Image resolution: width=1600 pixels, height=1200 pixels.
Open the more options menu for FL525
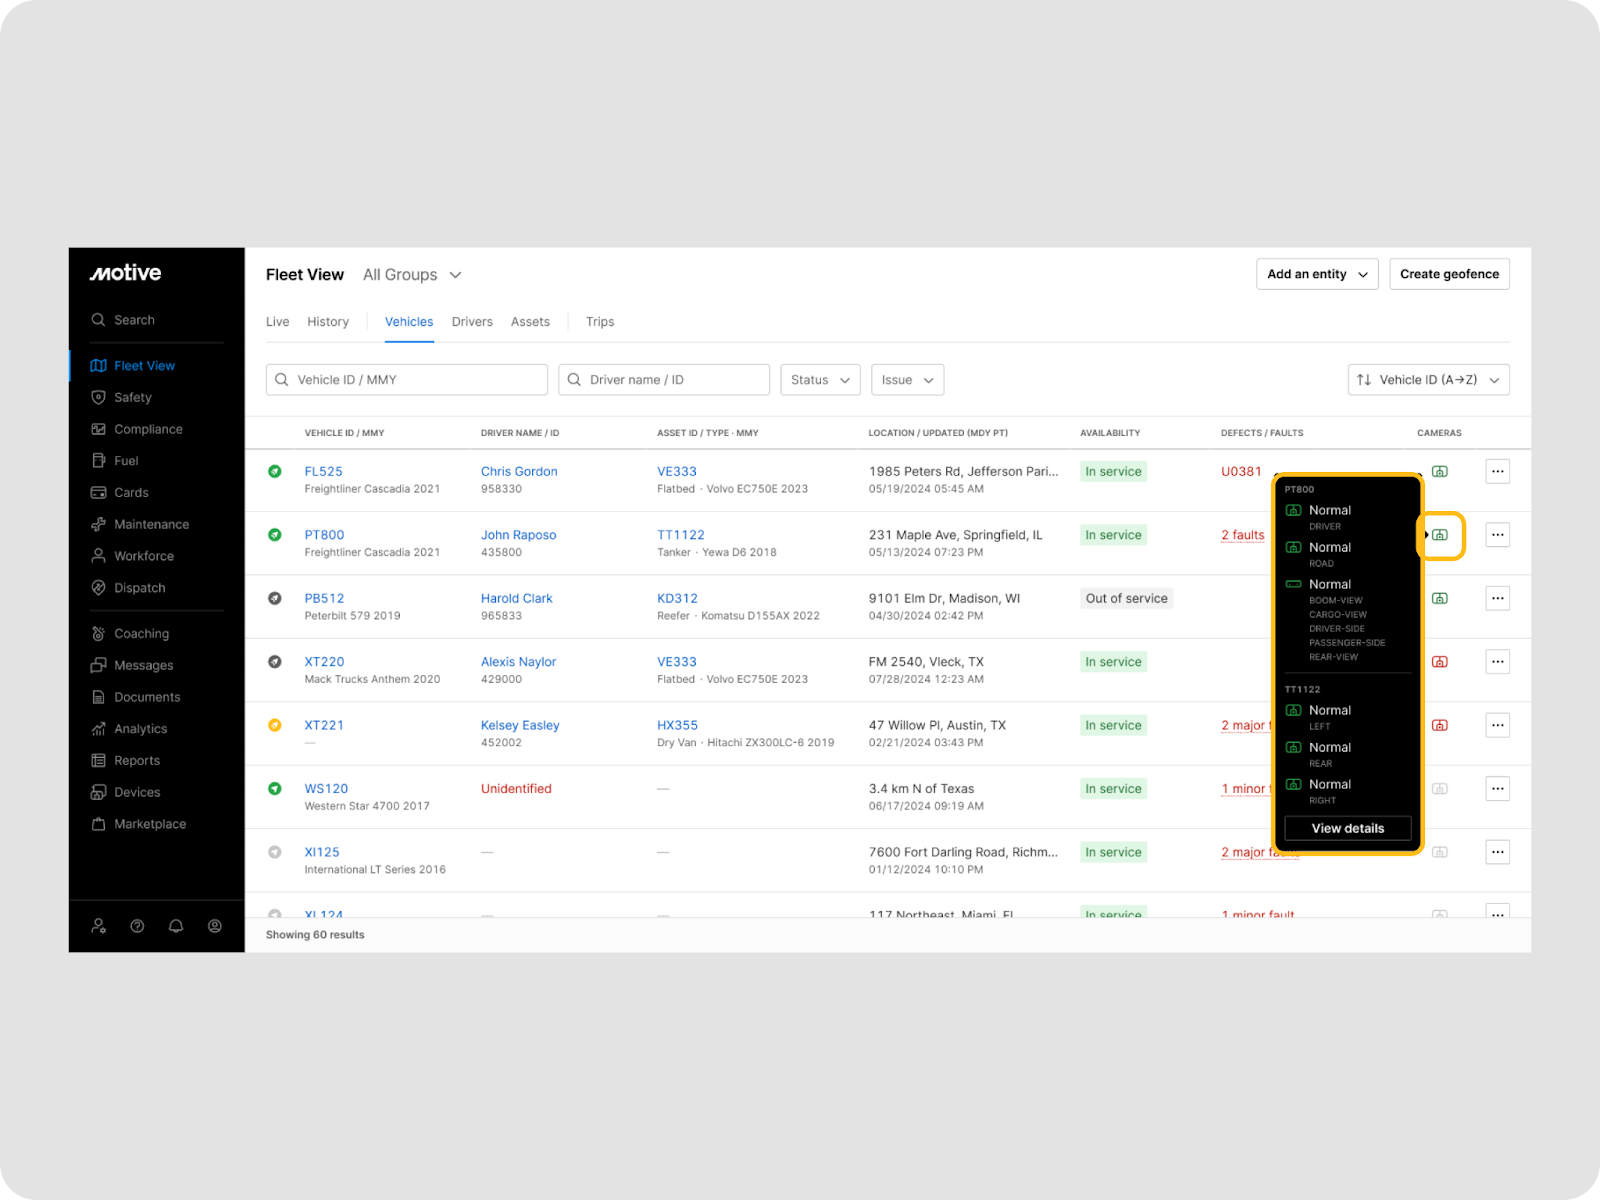tap(1497, 471)
